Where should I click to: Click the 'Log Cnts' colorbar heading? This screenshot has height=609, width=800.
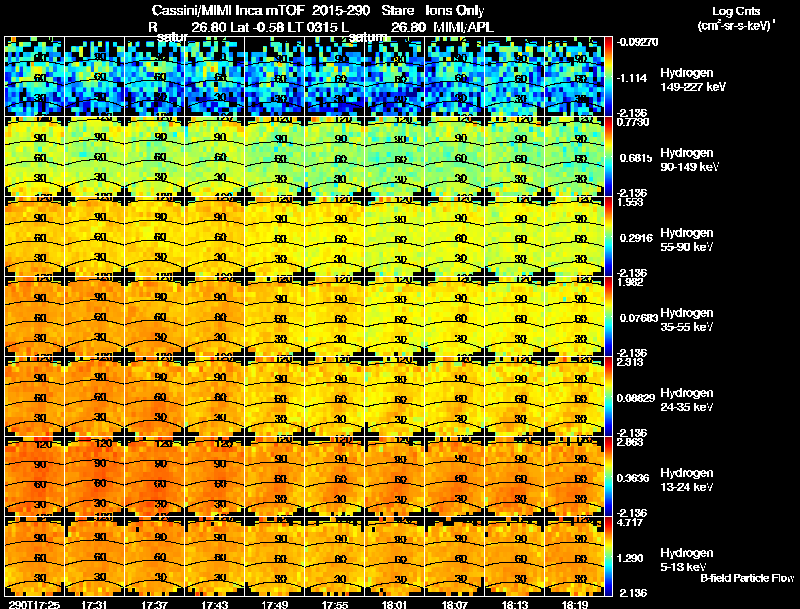tap(736, 11)
